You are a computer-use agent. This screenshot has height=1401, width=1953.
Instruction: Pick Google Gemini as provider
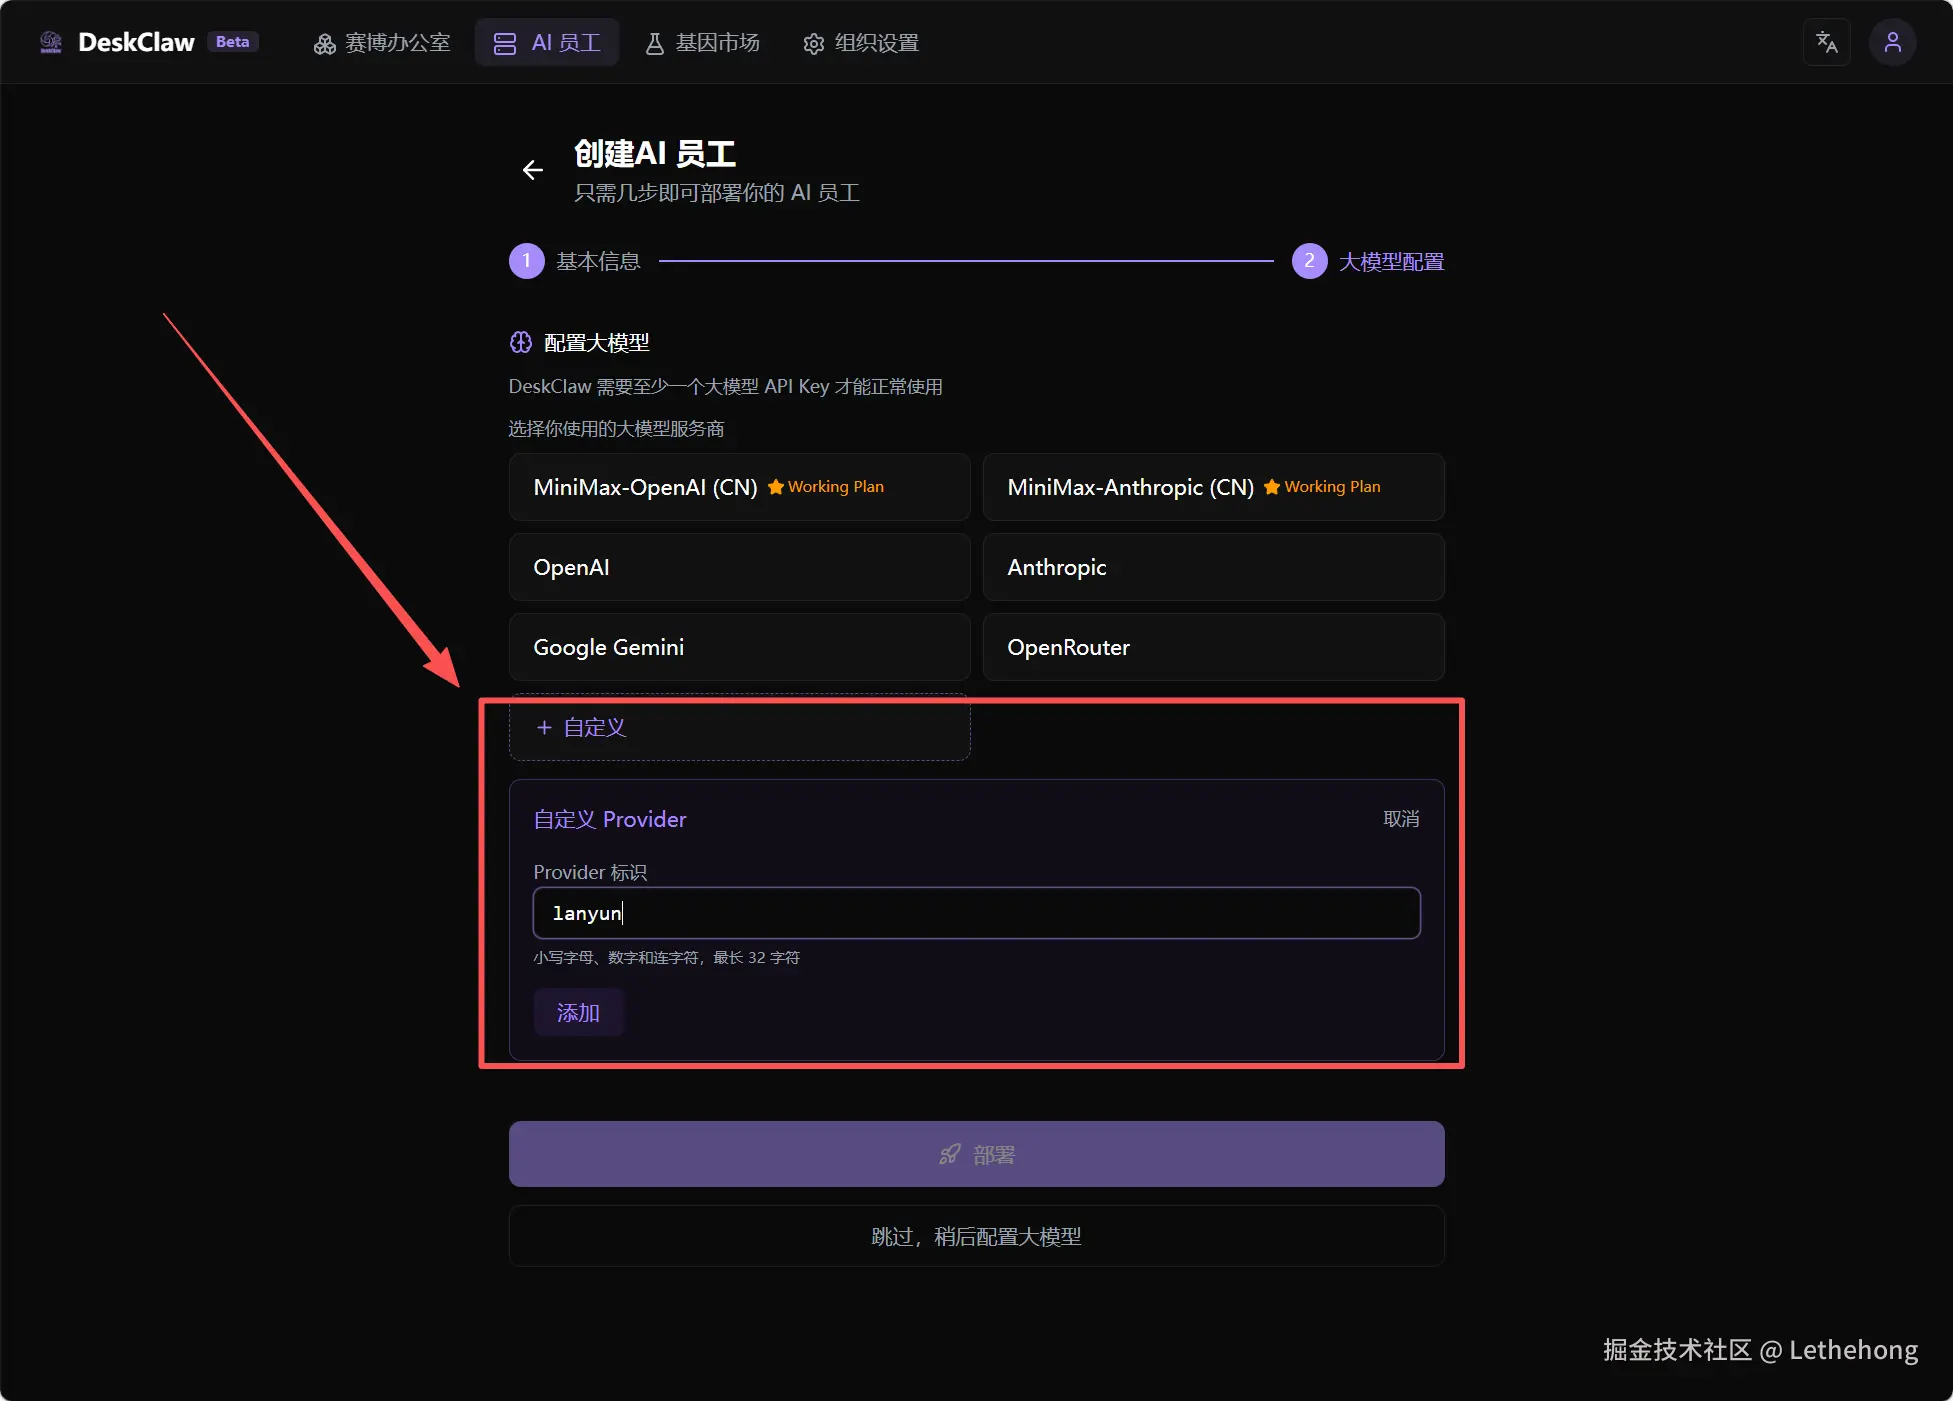click(x=739, y=647)
